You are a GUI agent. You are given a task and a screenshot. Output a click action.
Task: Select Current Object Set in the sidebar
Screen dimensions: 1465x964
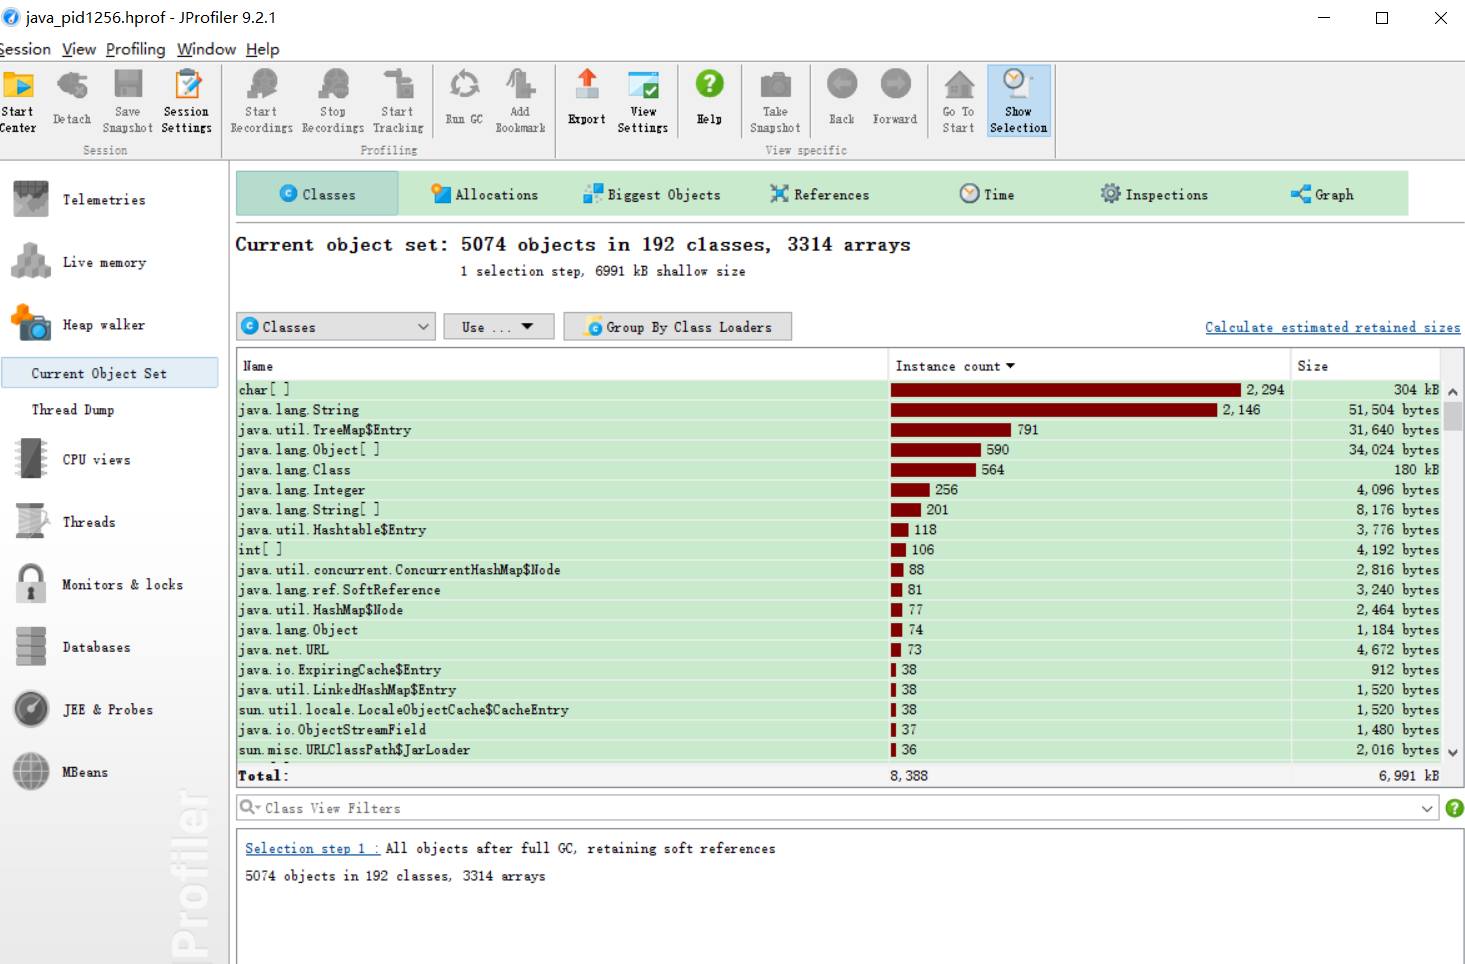click(x=110, y=373)
